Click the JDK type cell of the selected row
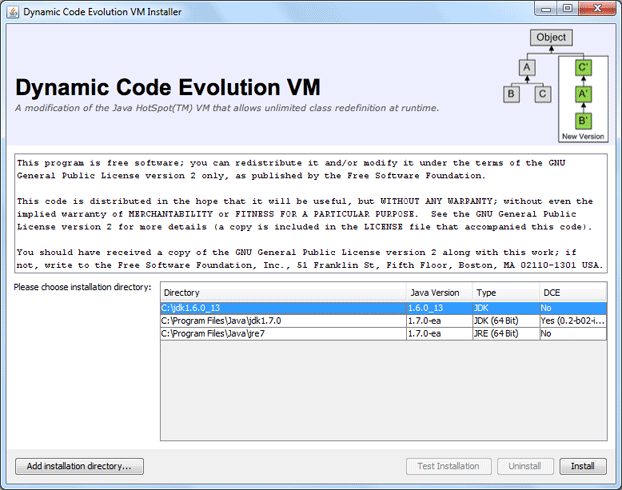This screenshot has height=490, width=622. (x=506, y=308)
